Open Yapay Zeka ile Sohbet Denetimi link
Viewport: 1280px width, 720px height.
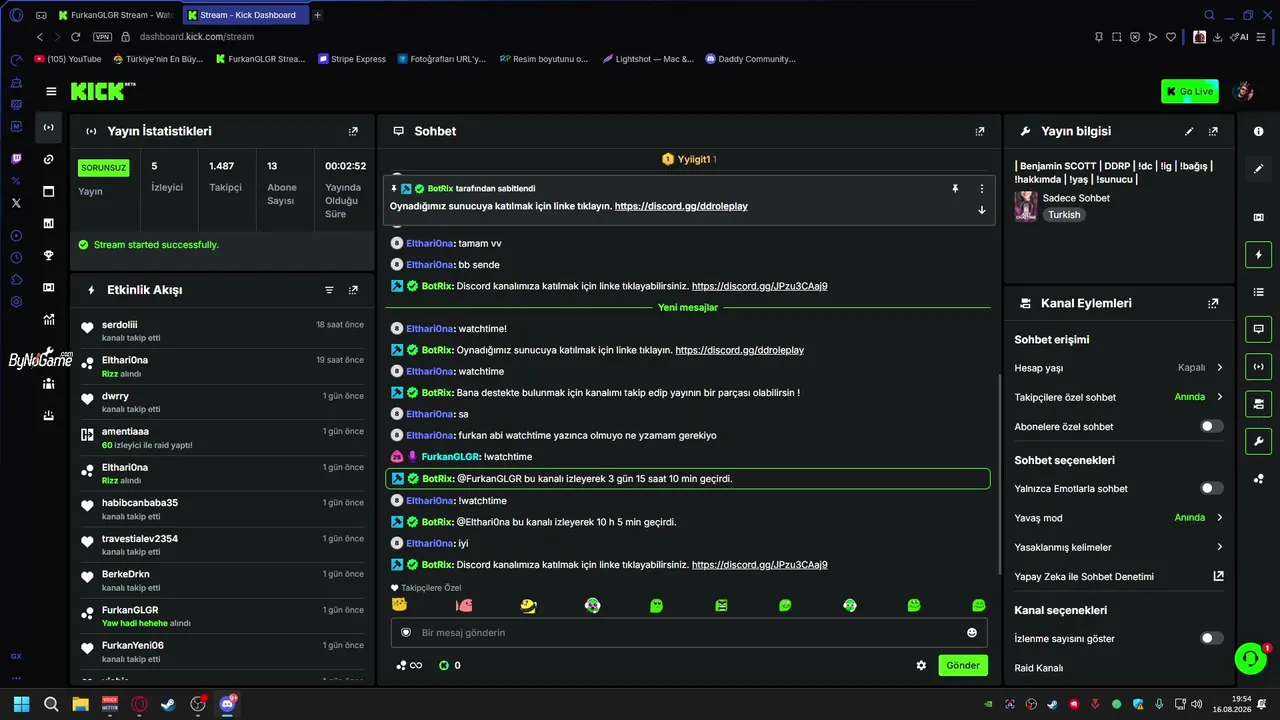tap(1119, 576)
